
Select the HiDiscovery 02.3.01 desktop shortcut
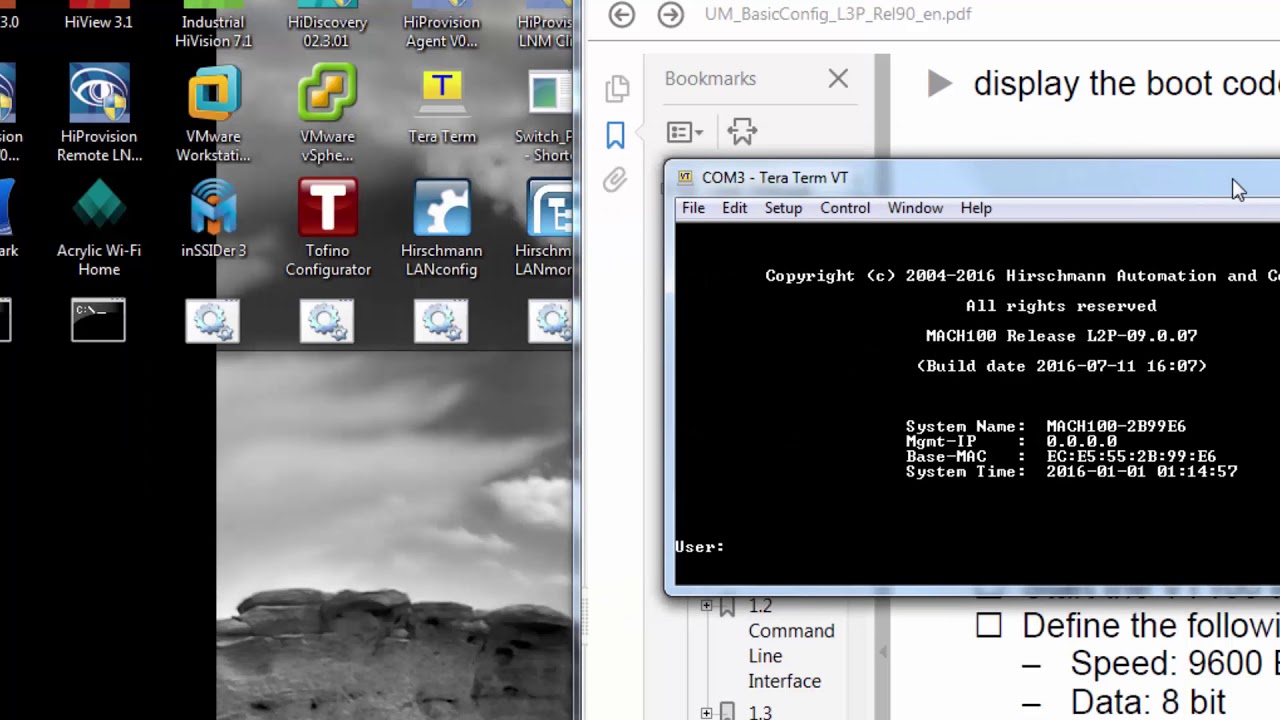coord(327,25)
